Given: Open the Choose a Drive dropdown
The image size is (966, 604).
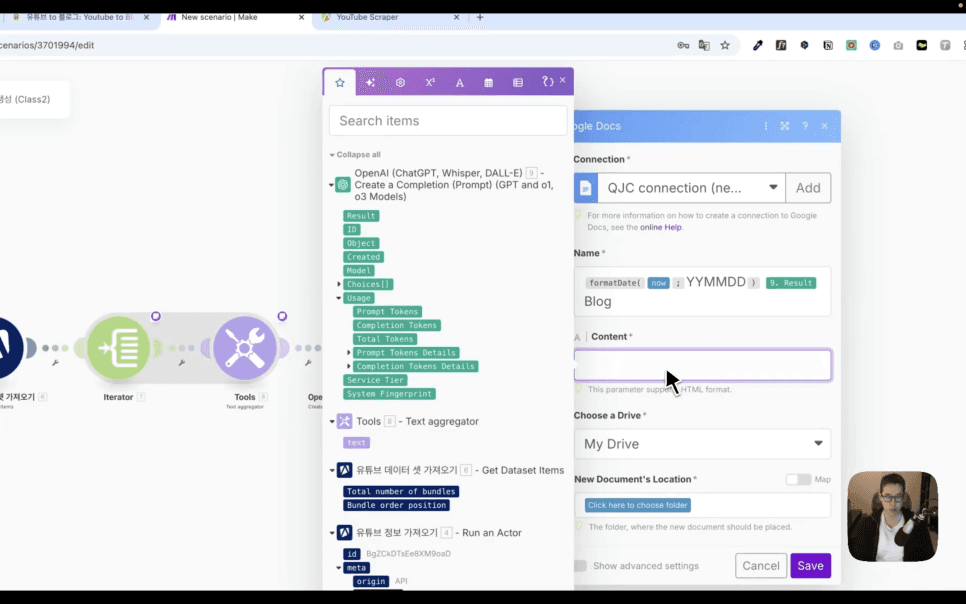Looking at the screenshot, I should click(x=702, y=444).
